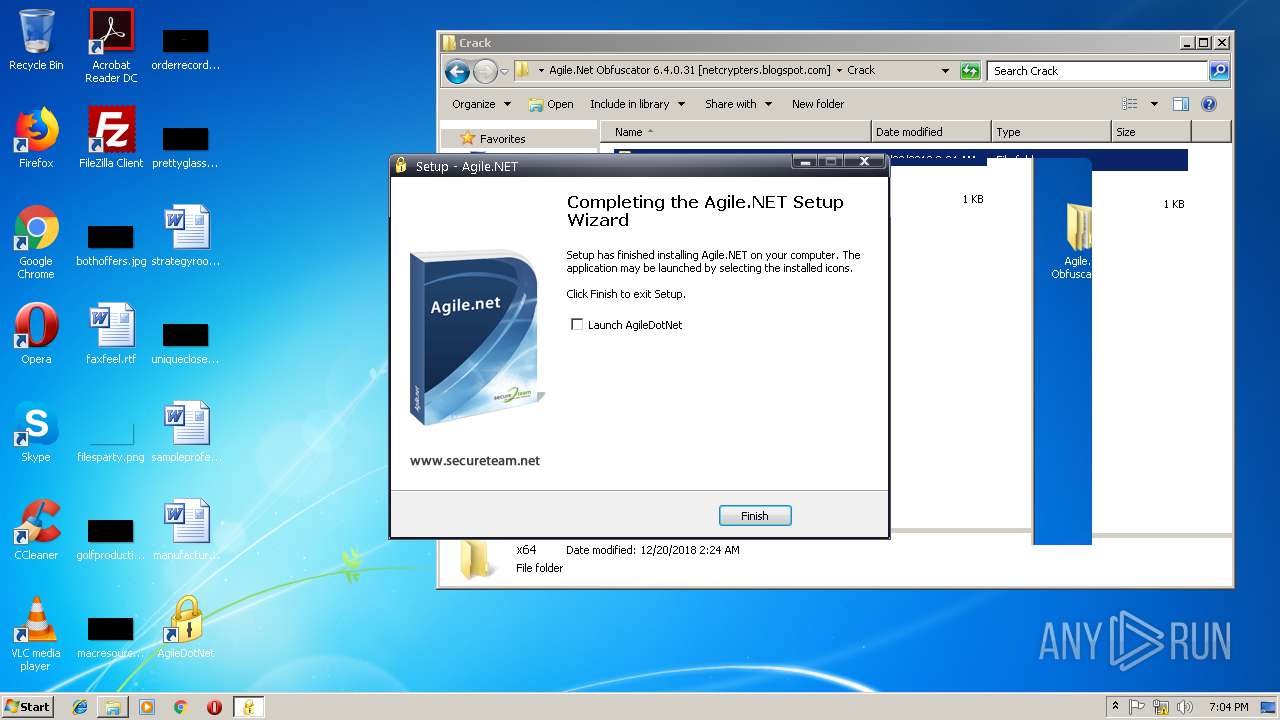The width and height of the screenshot is (1280, 720).
Task: Expand Include in library dropdown
Action: 637,104
